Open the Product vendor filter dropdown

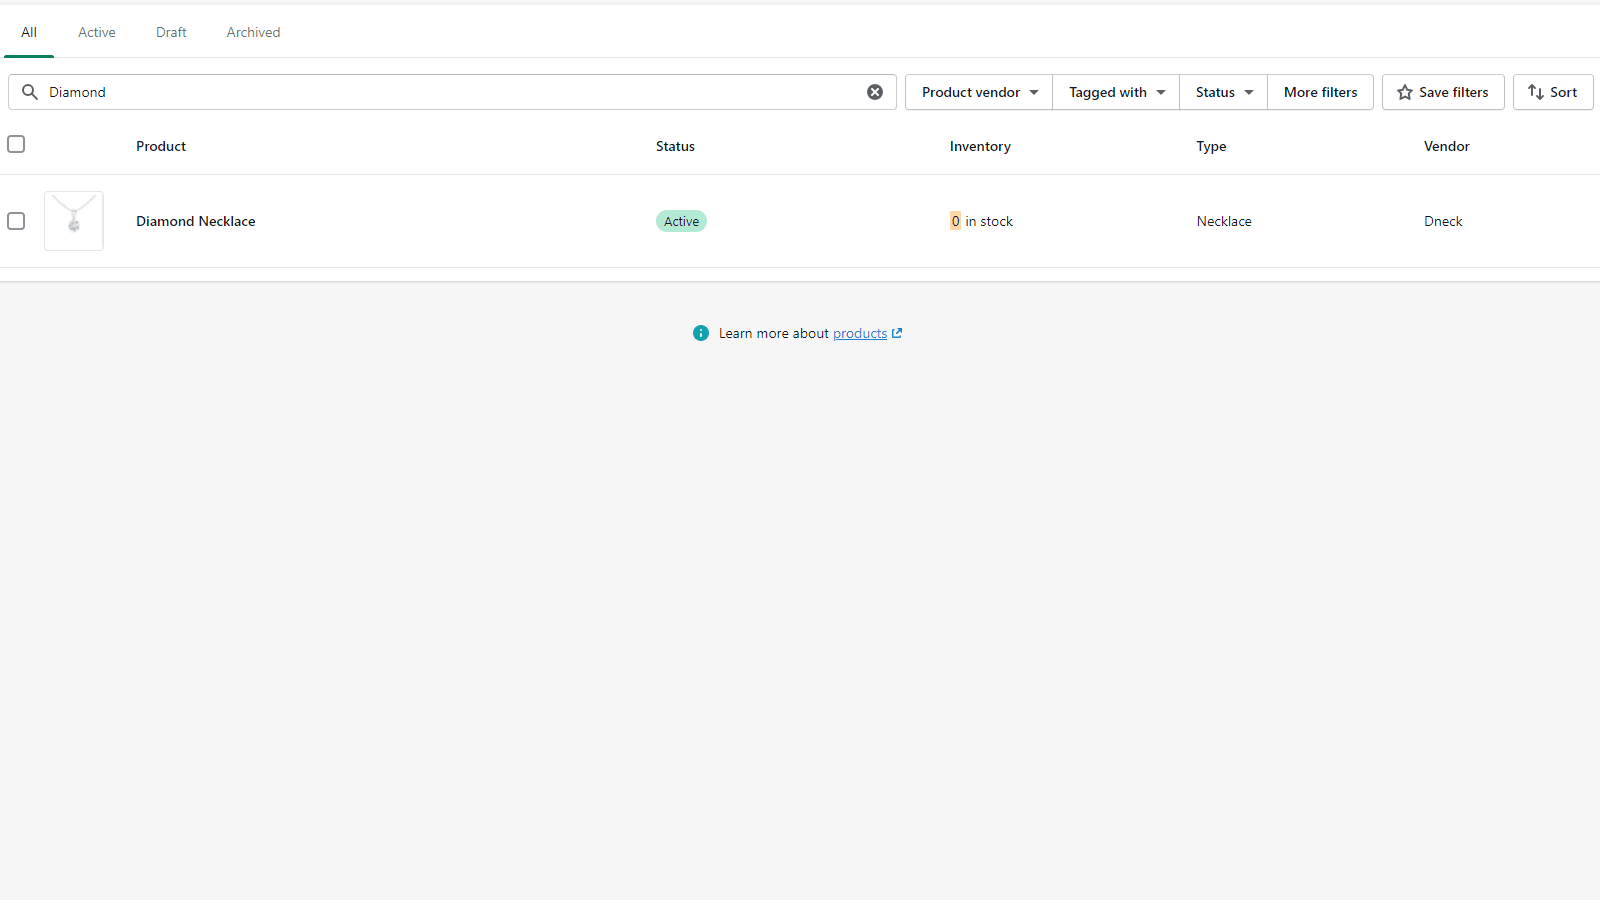pyautogui.click(x=979, y=92)
